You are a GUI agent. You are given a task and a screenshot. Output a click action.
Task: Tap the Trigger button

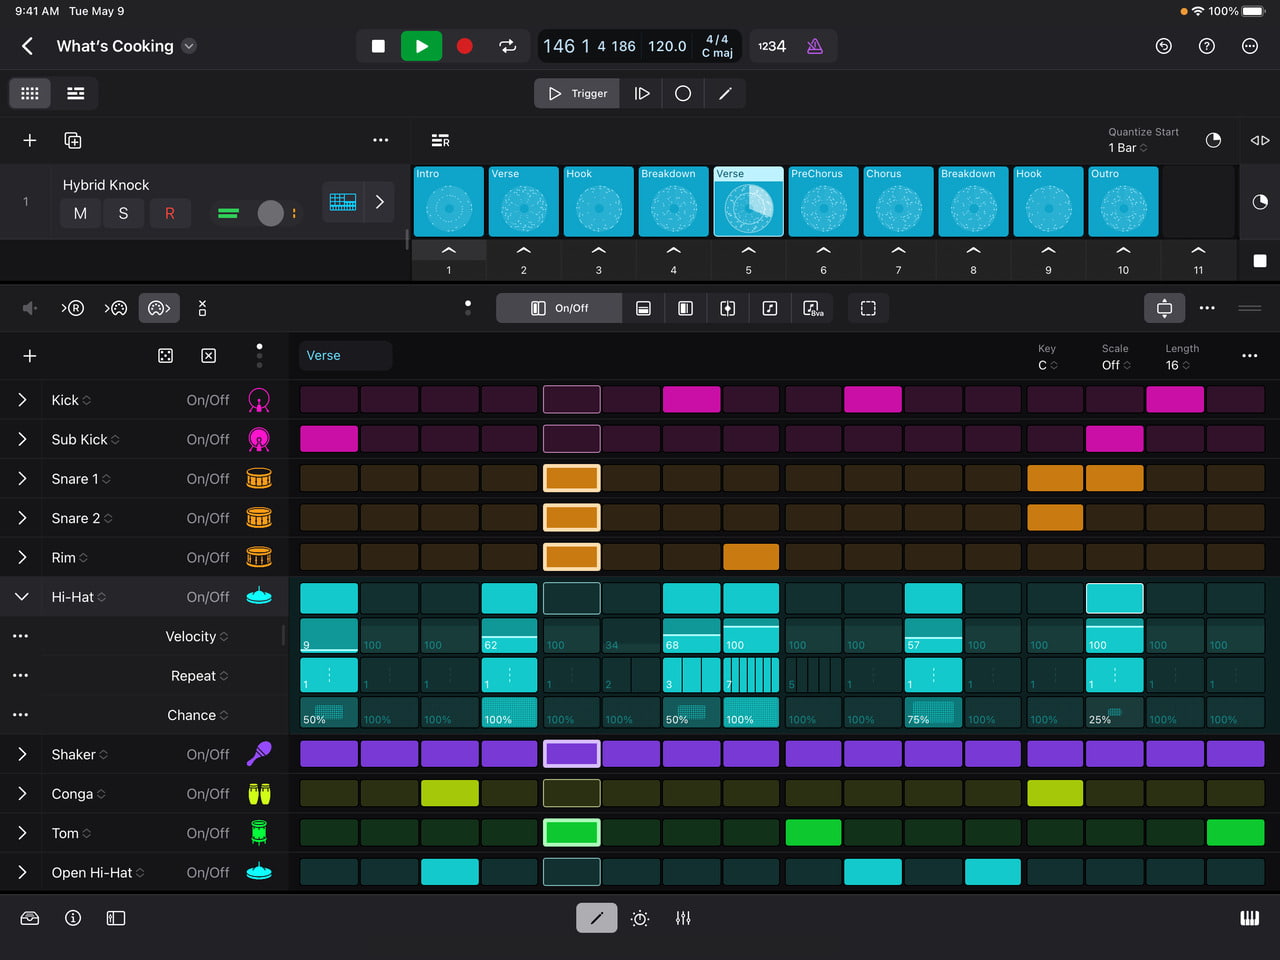pos(576,93)
